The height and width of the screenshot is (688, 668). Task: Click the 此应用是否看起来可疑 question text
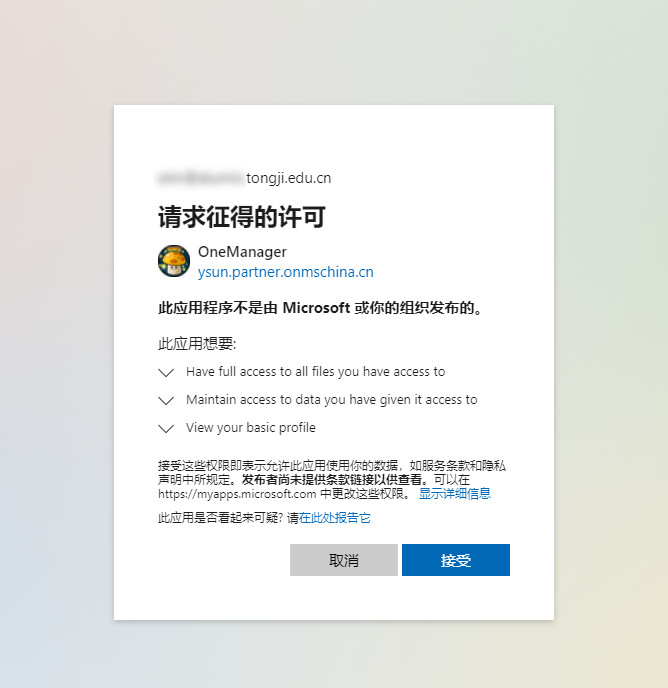(220, 518)
